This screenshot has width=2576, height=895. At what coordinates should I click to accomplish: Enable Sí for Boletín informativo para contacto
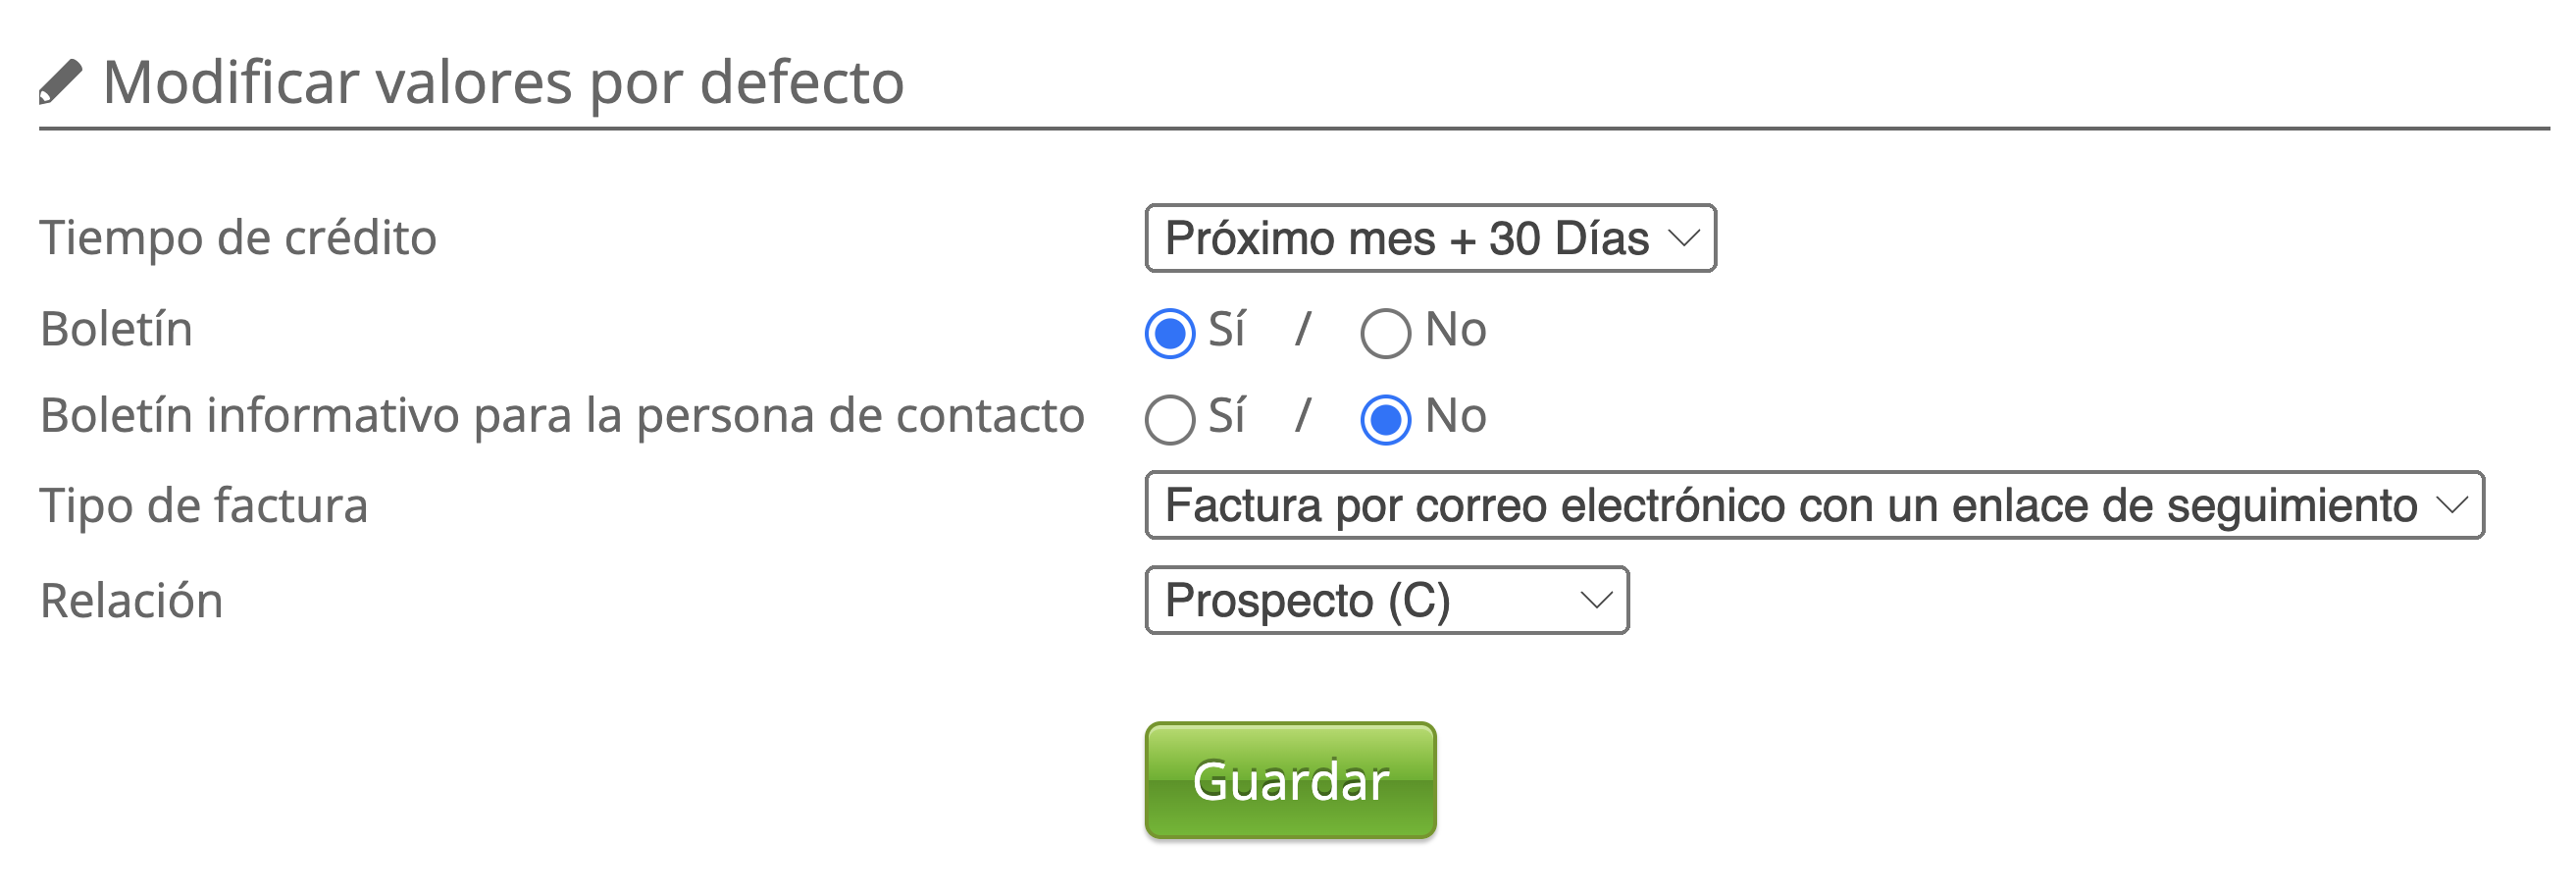pos(1169,419)
